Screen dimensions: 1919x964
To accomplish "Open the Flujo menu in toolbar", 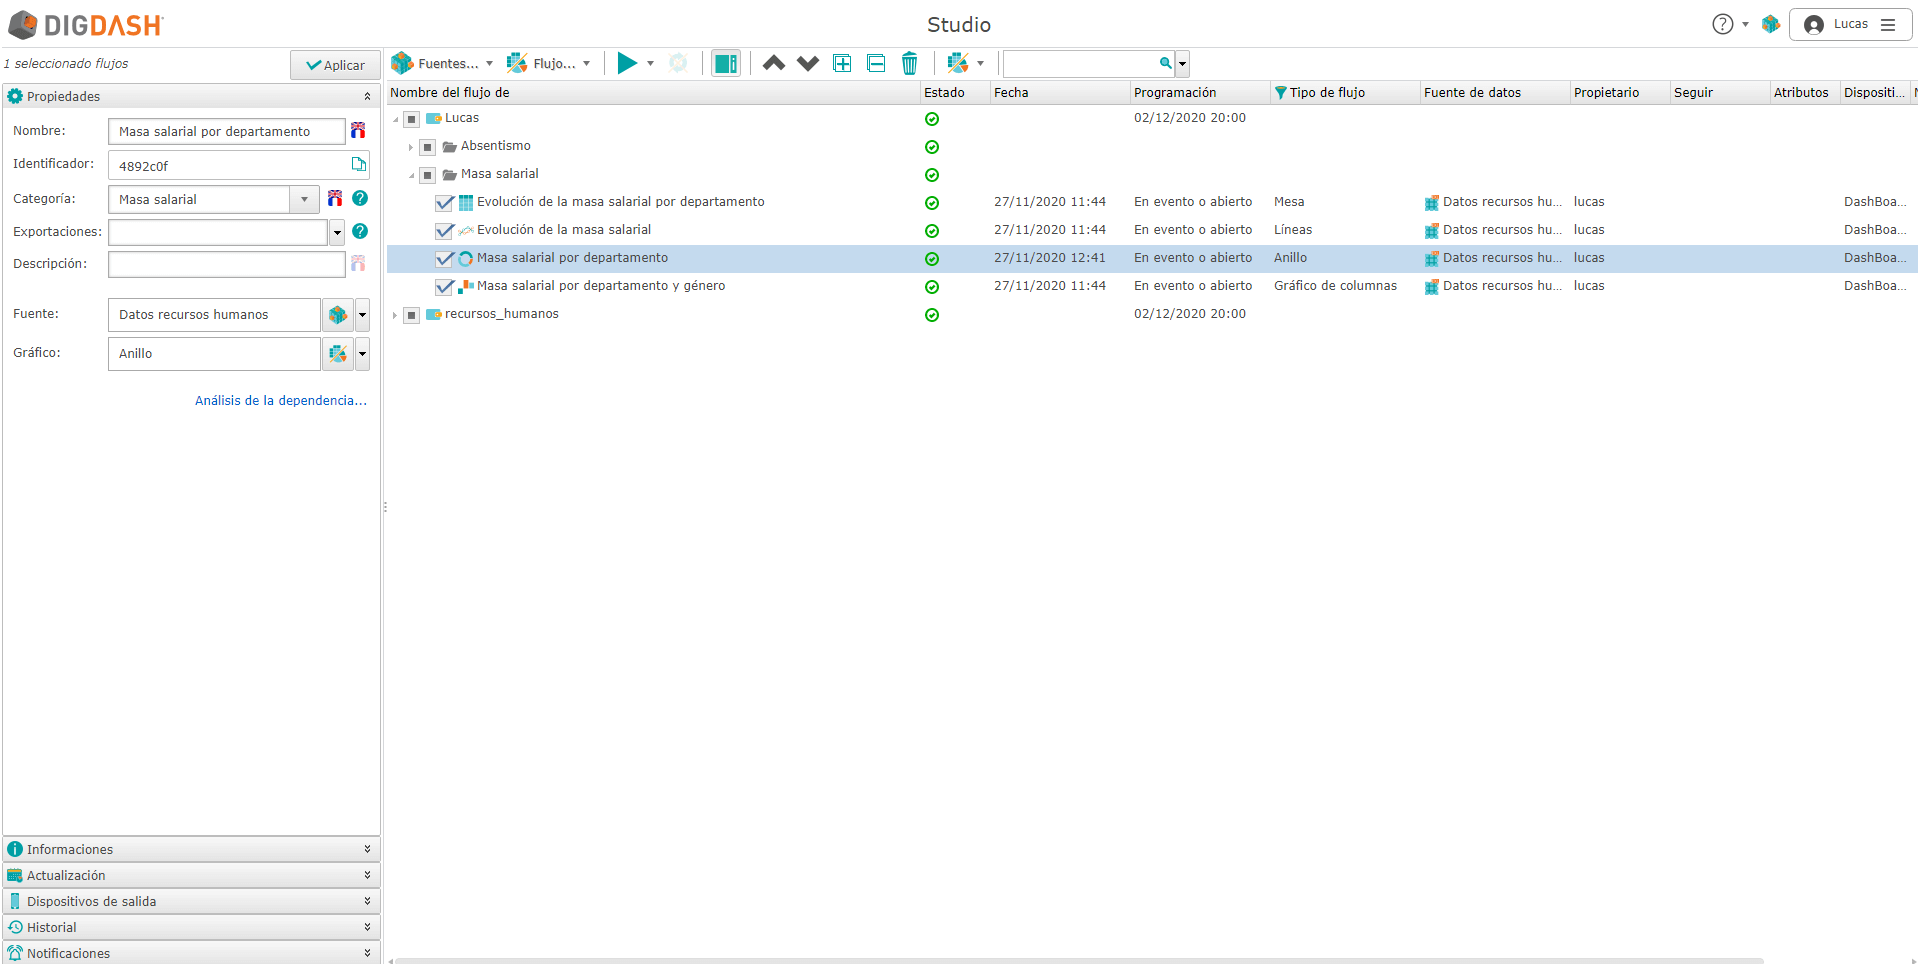I will click(548, 64).
